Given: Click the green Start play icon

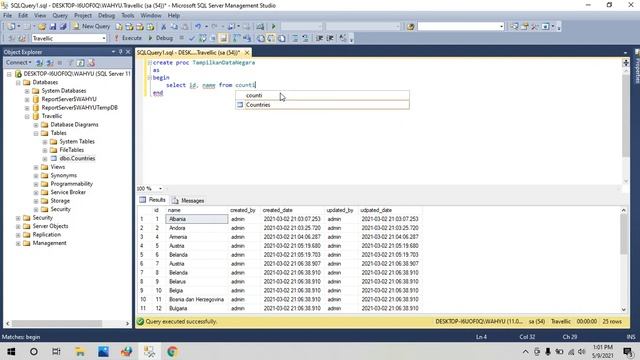Looking at the screenshot, I should pyautogui.click(x=273, y=27).
